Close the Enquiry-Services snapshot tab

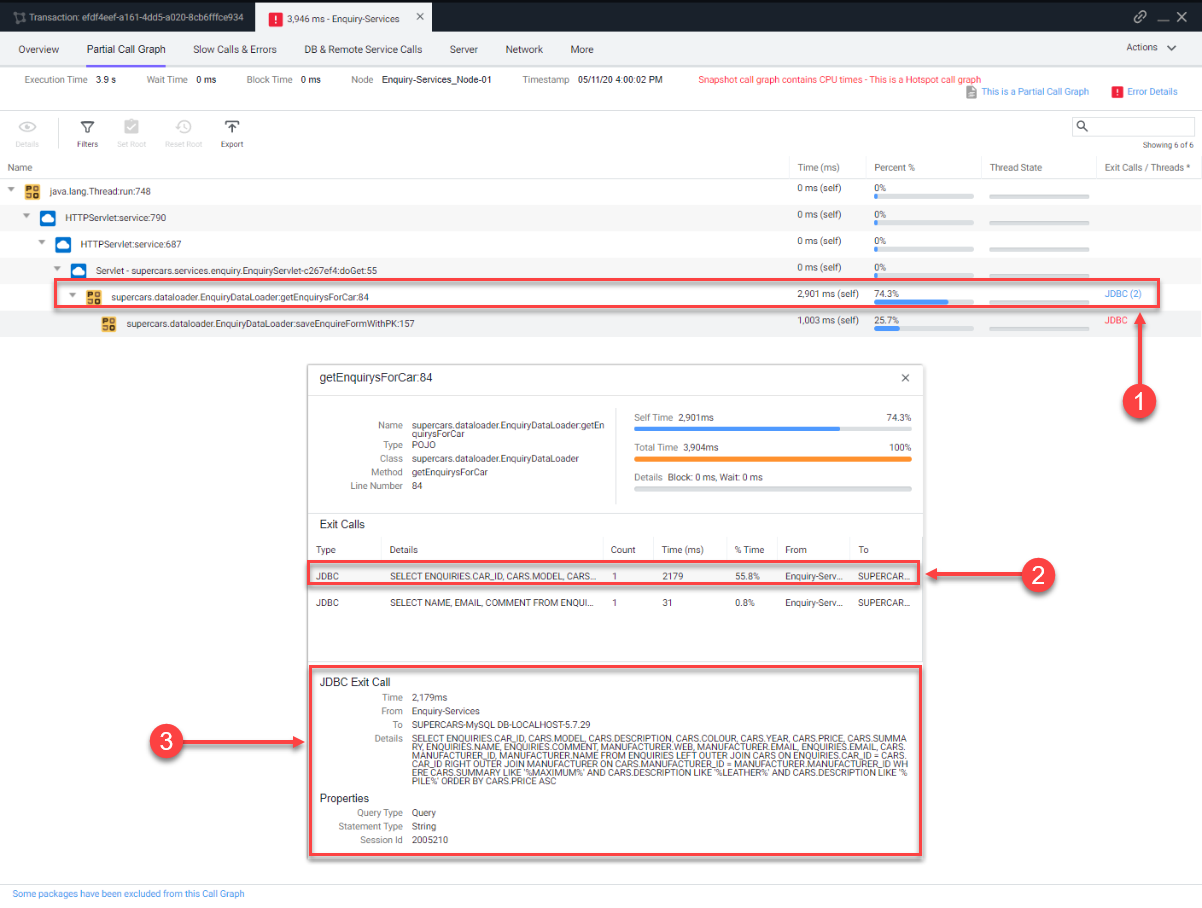point(419,17)
